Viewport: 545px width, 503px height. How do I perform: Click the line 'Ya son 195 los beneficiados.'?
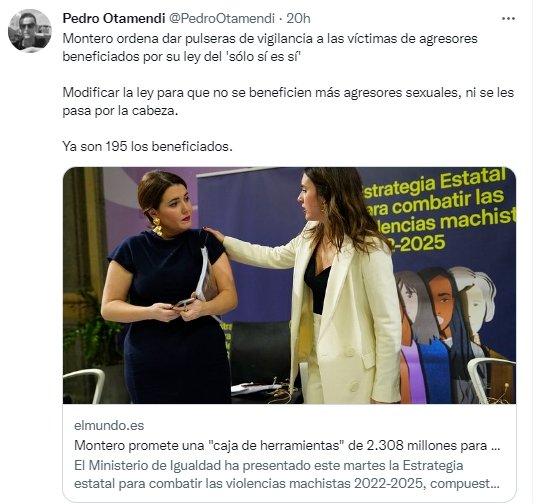point(147,146)
